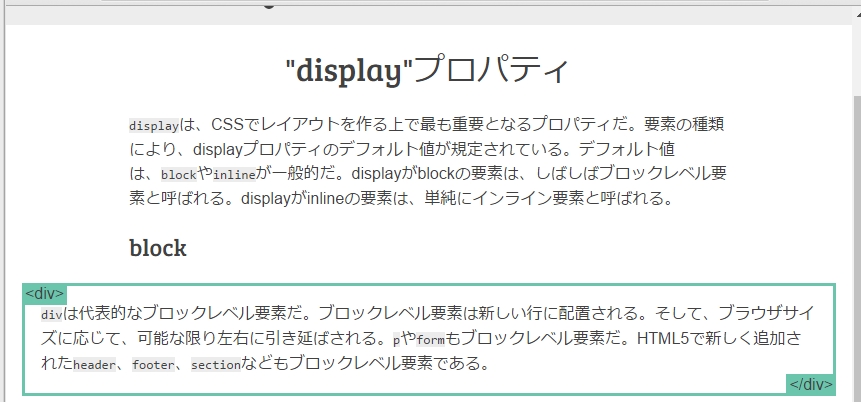The image size is (861, 402).
Task: Click the inline code word in intro paragraph
Action: [234, 175]
